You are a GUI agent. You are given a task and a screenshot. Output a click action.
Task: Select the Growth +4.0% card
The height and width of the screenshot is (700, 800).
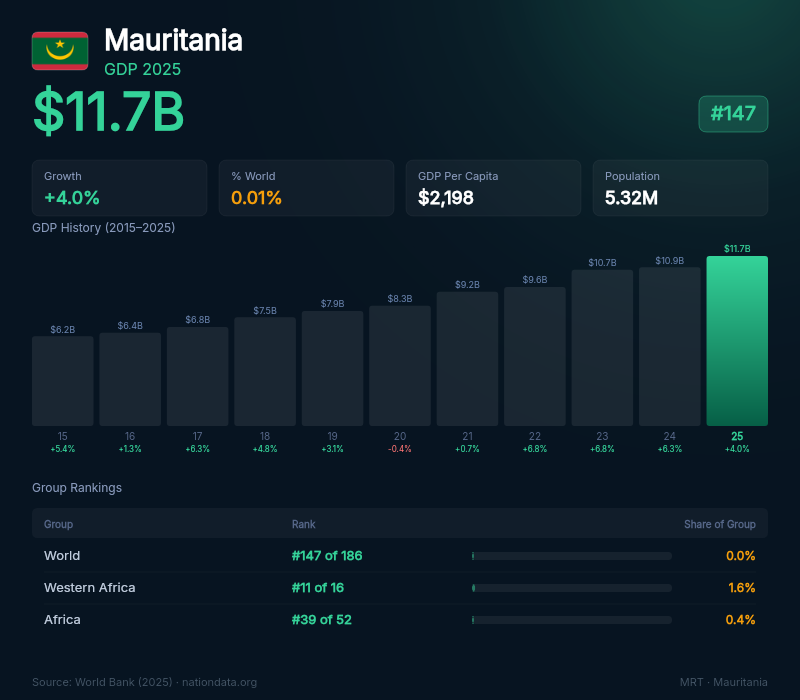(x=119, y=188)
